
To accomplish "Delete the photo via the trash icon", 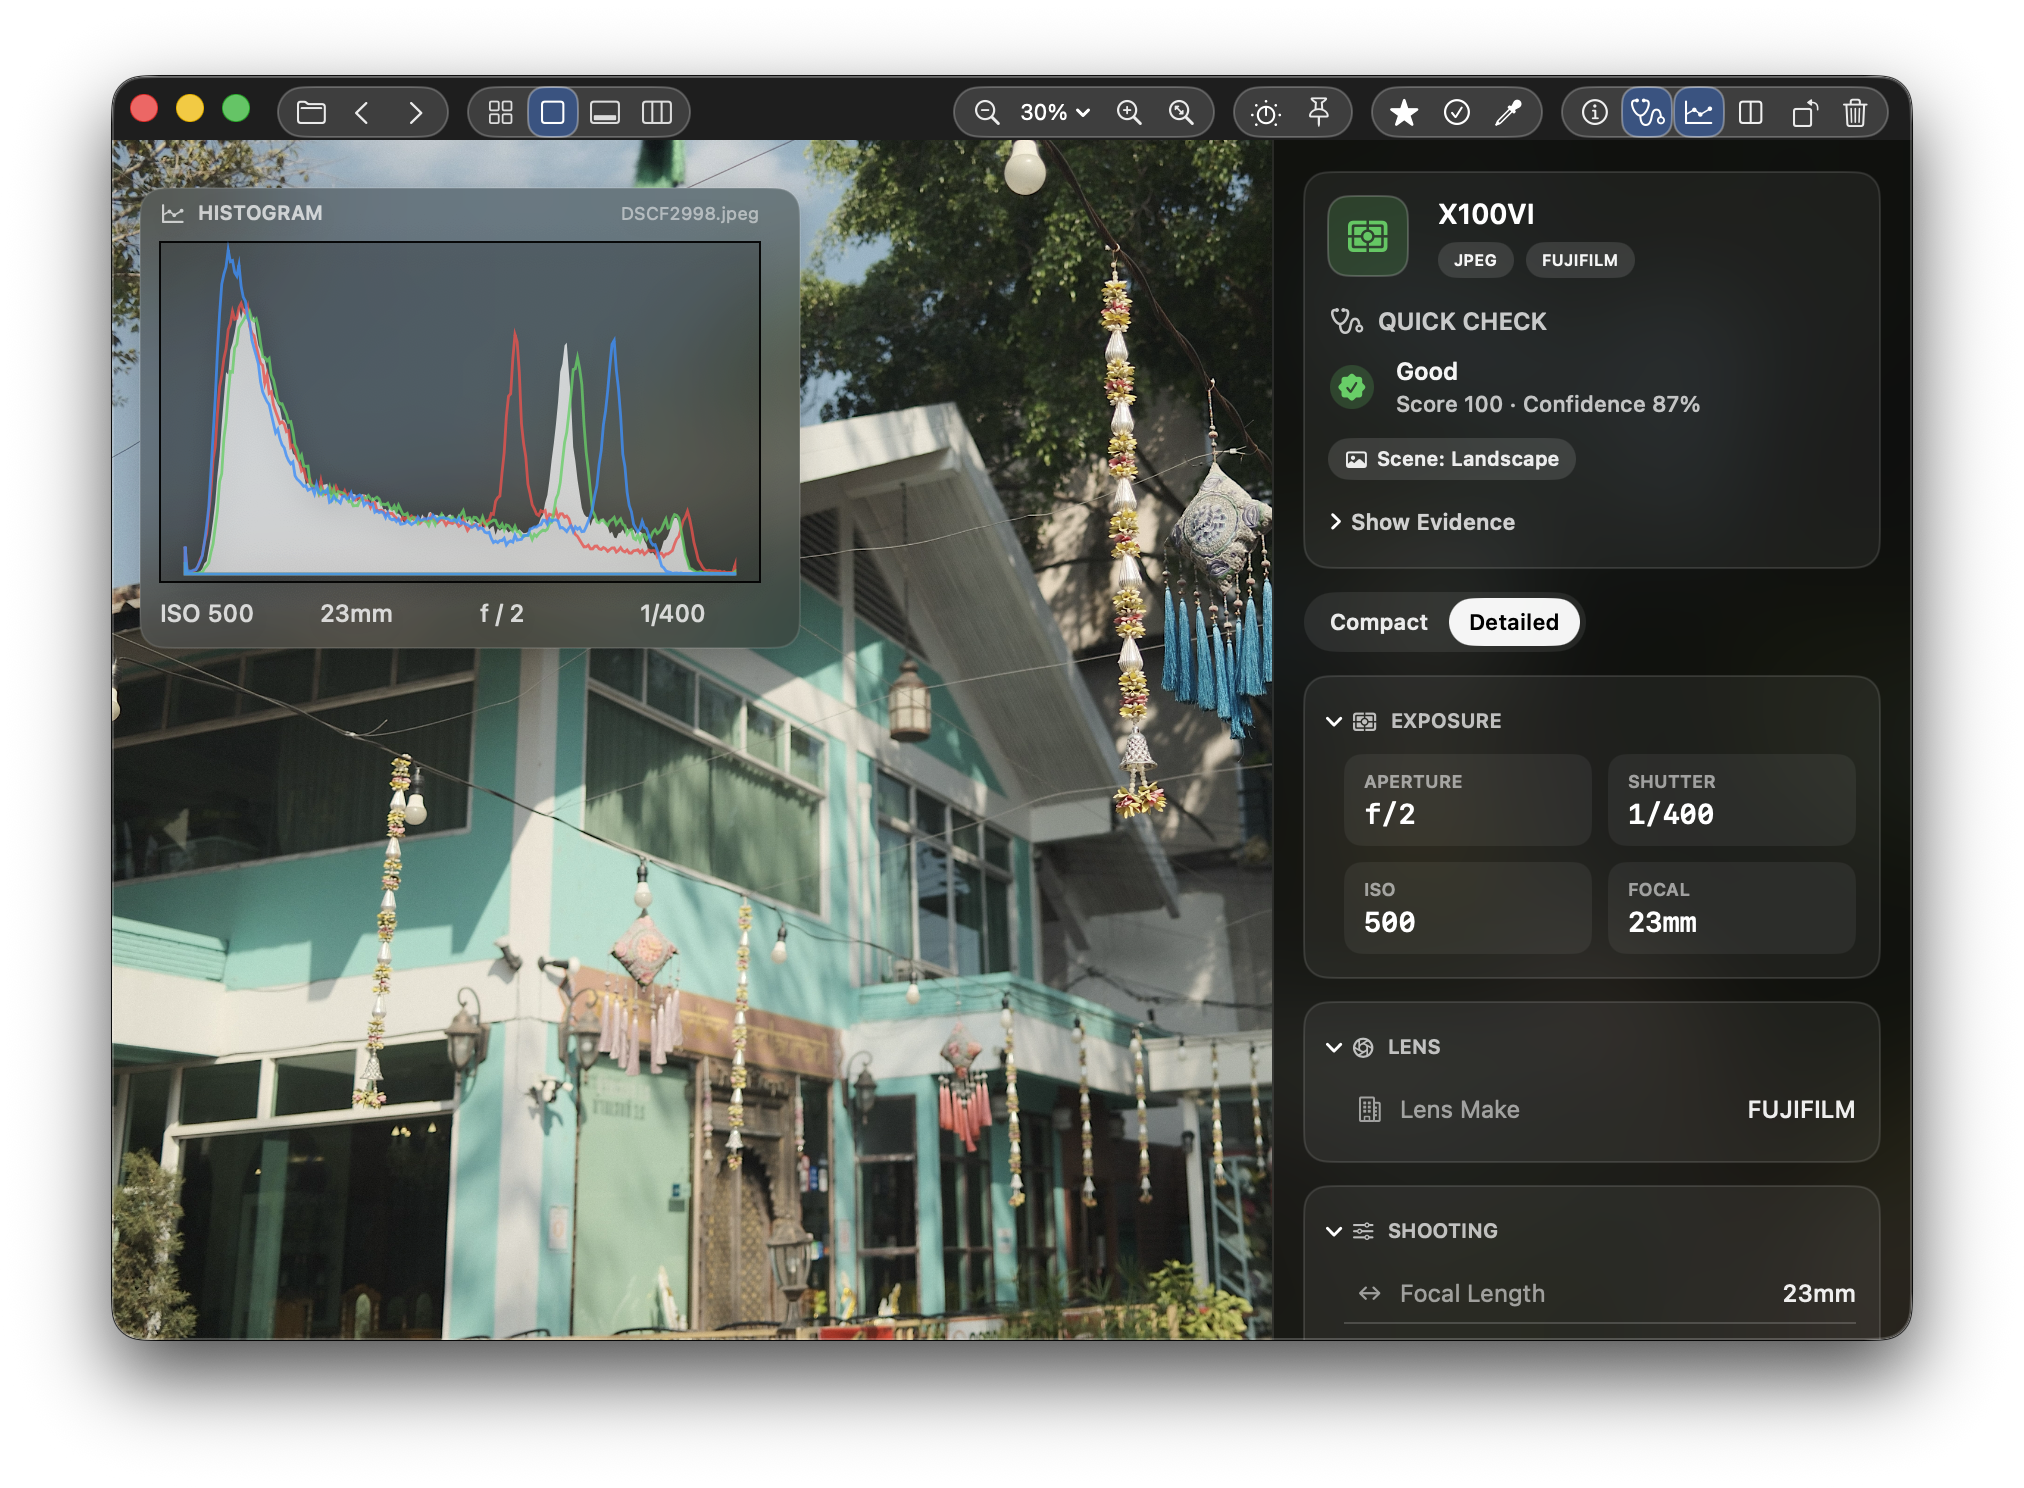I will (x=1855, y=112).
